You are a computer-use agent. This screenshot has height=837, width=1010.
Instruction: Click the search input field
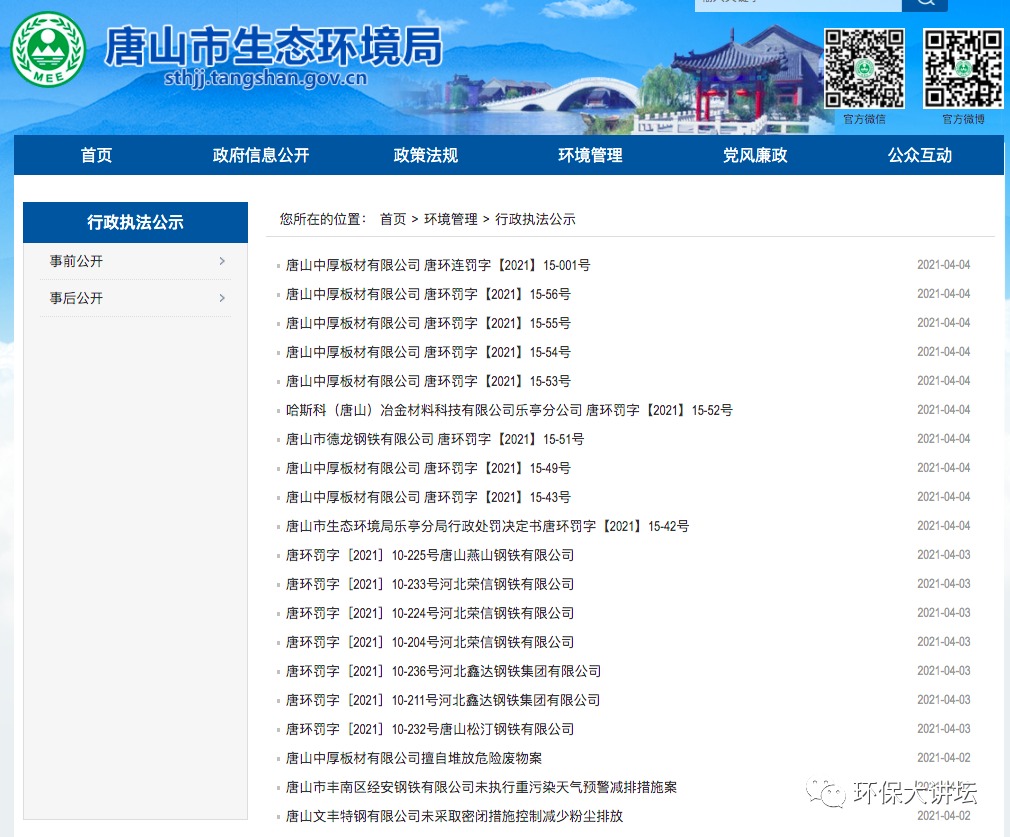click(x=800, y=5)
